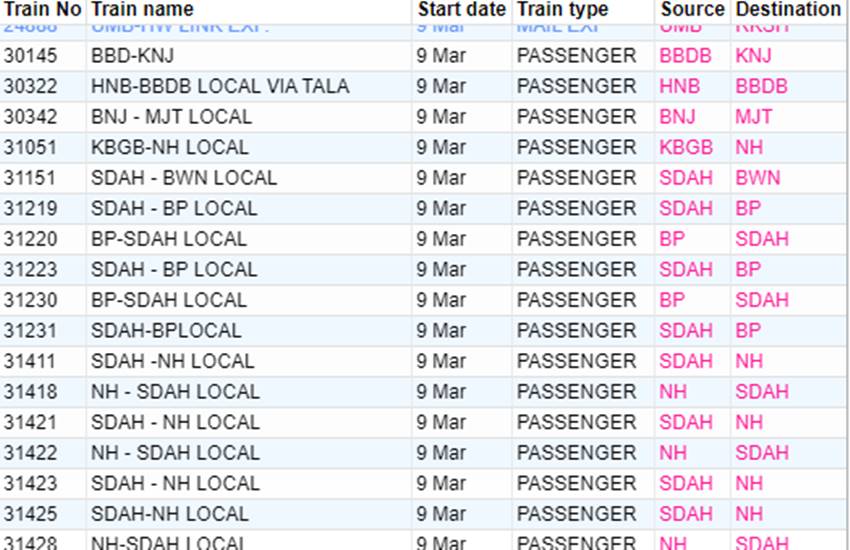
Task: Open KNJ destination station link
Action: tap(753, 56)
